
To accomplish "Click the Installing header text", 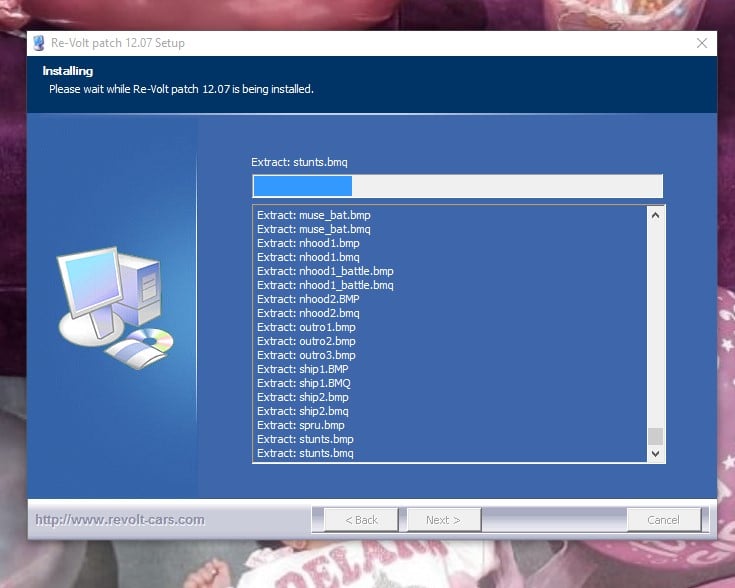I will 67,72.
